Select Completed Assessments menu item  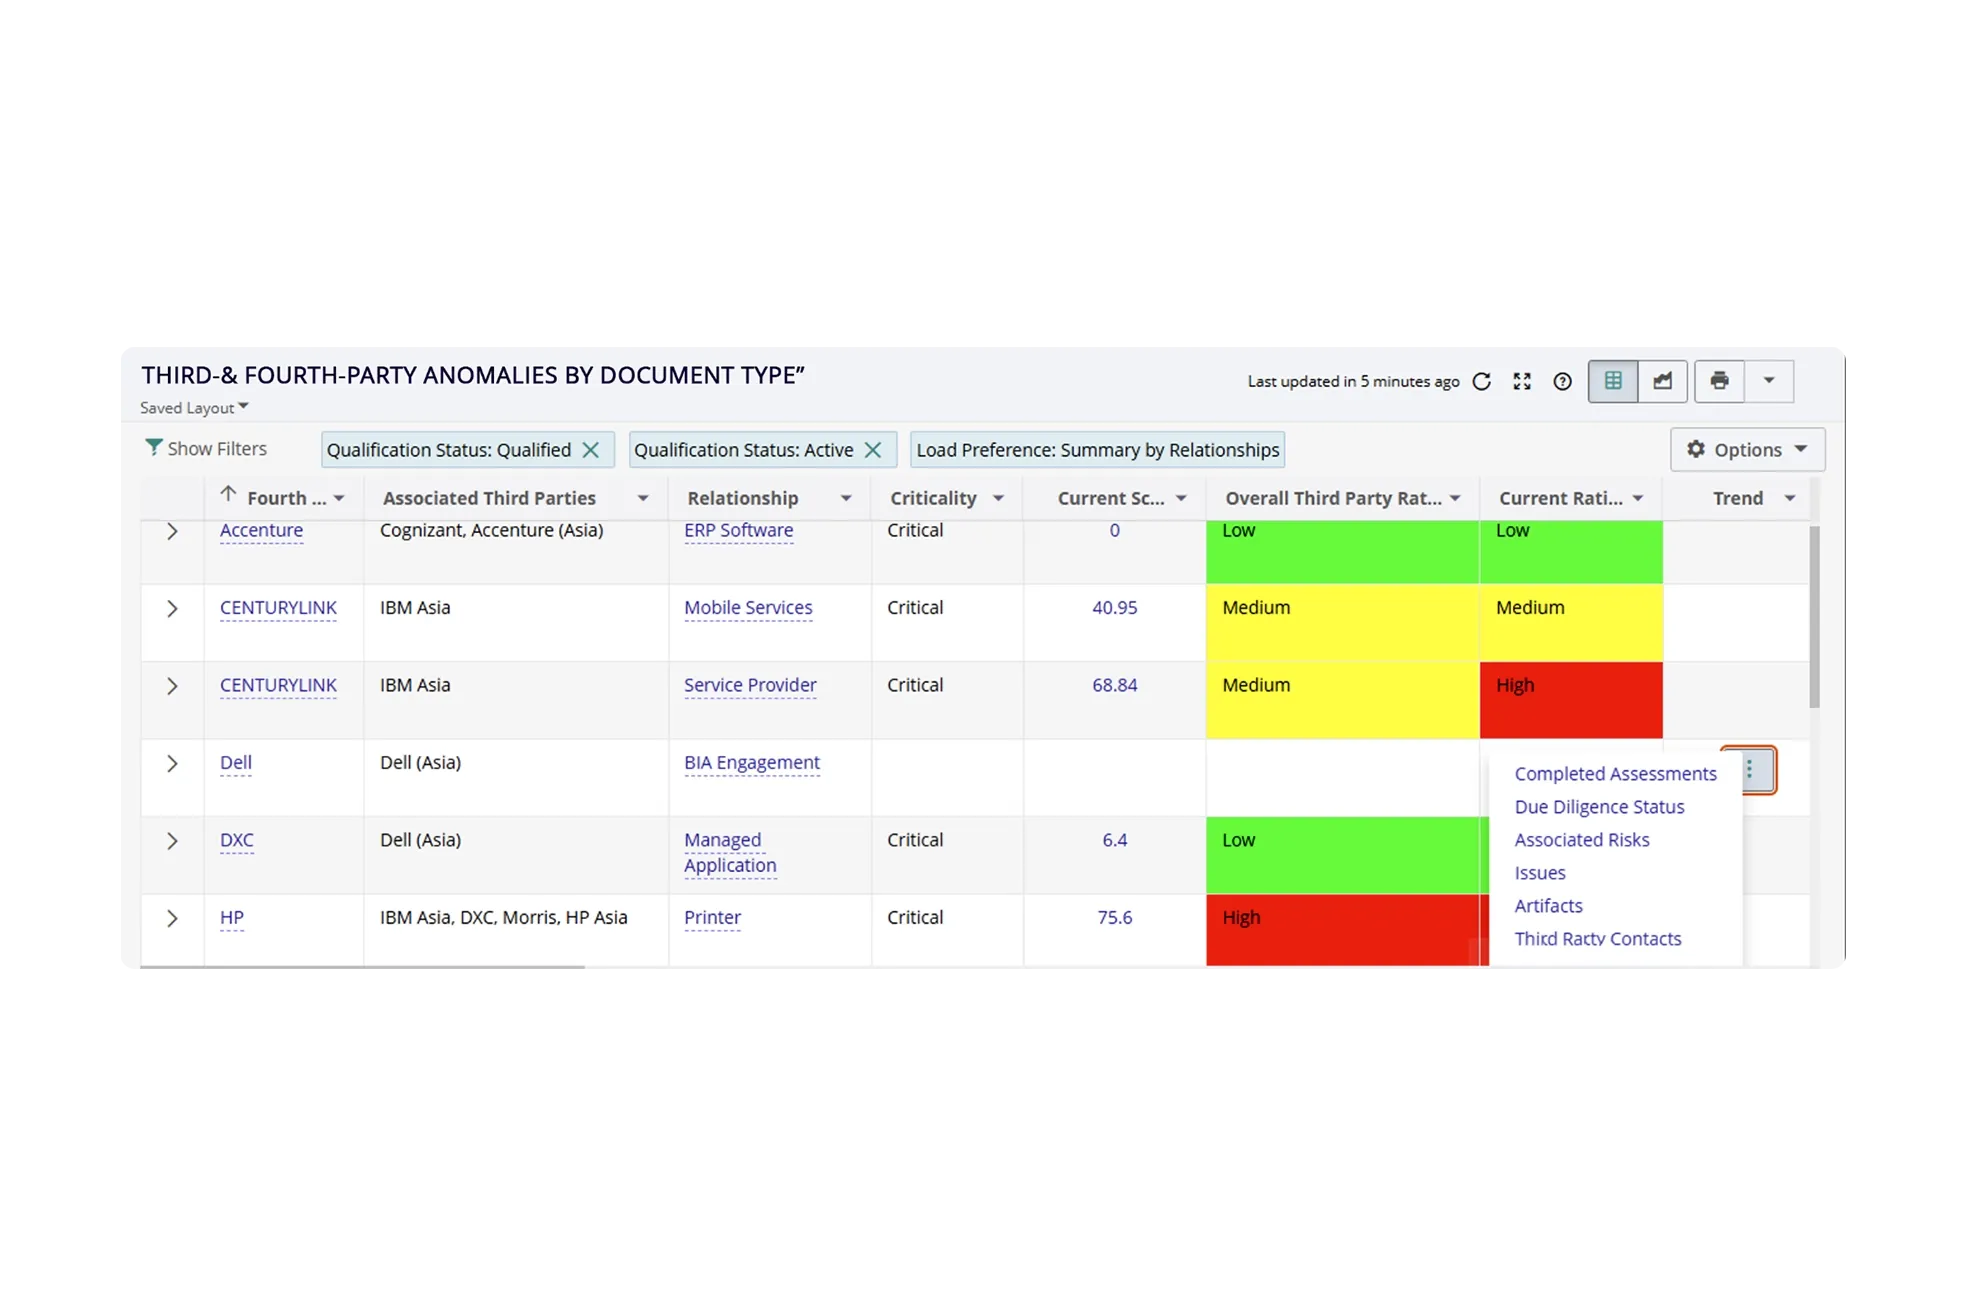click(1615, 774)
